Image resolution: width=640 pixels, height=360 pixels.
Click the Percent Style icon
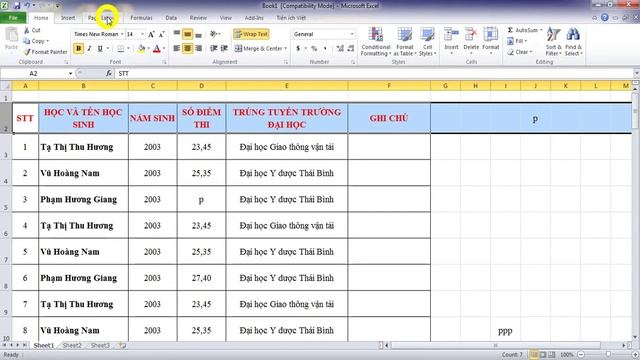[314, 49]
